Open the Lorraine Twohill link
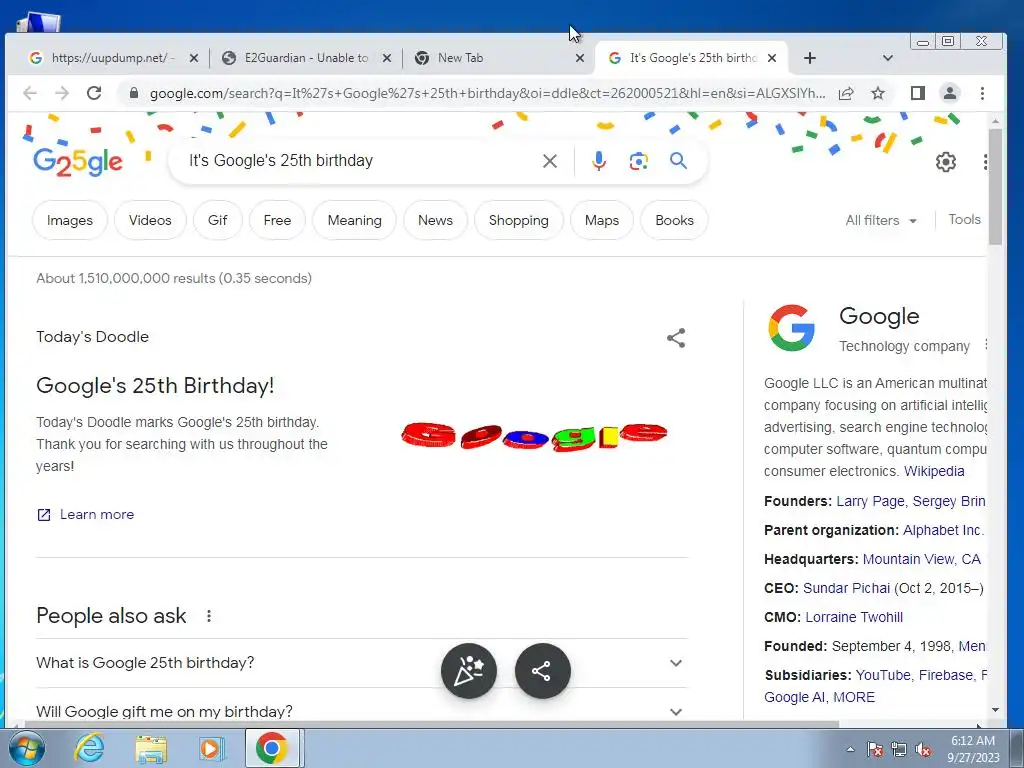The image size is (1024, 768). pos(854,617)
